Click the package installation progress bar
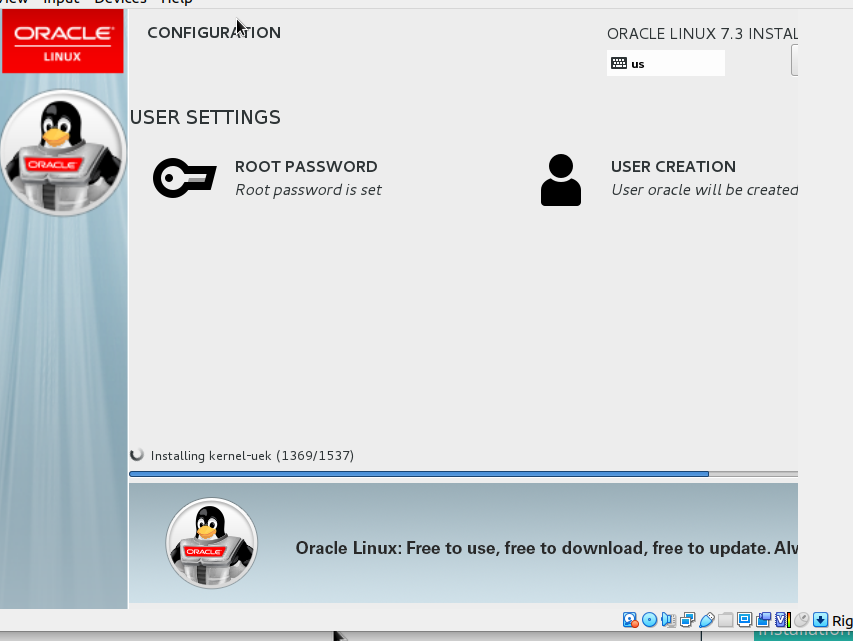853x641 pixels. [x=463, y=474]
